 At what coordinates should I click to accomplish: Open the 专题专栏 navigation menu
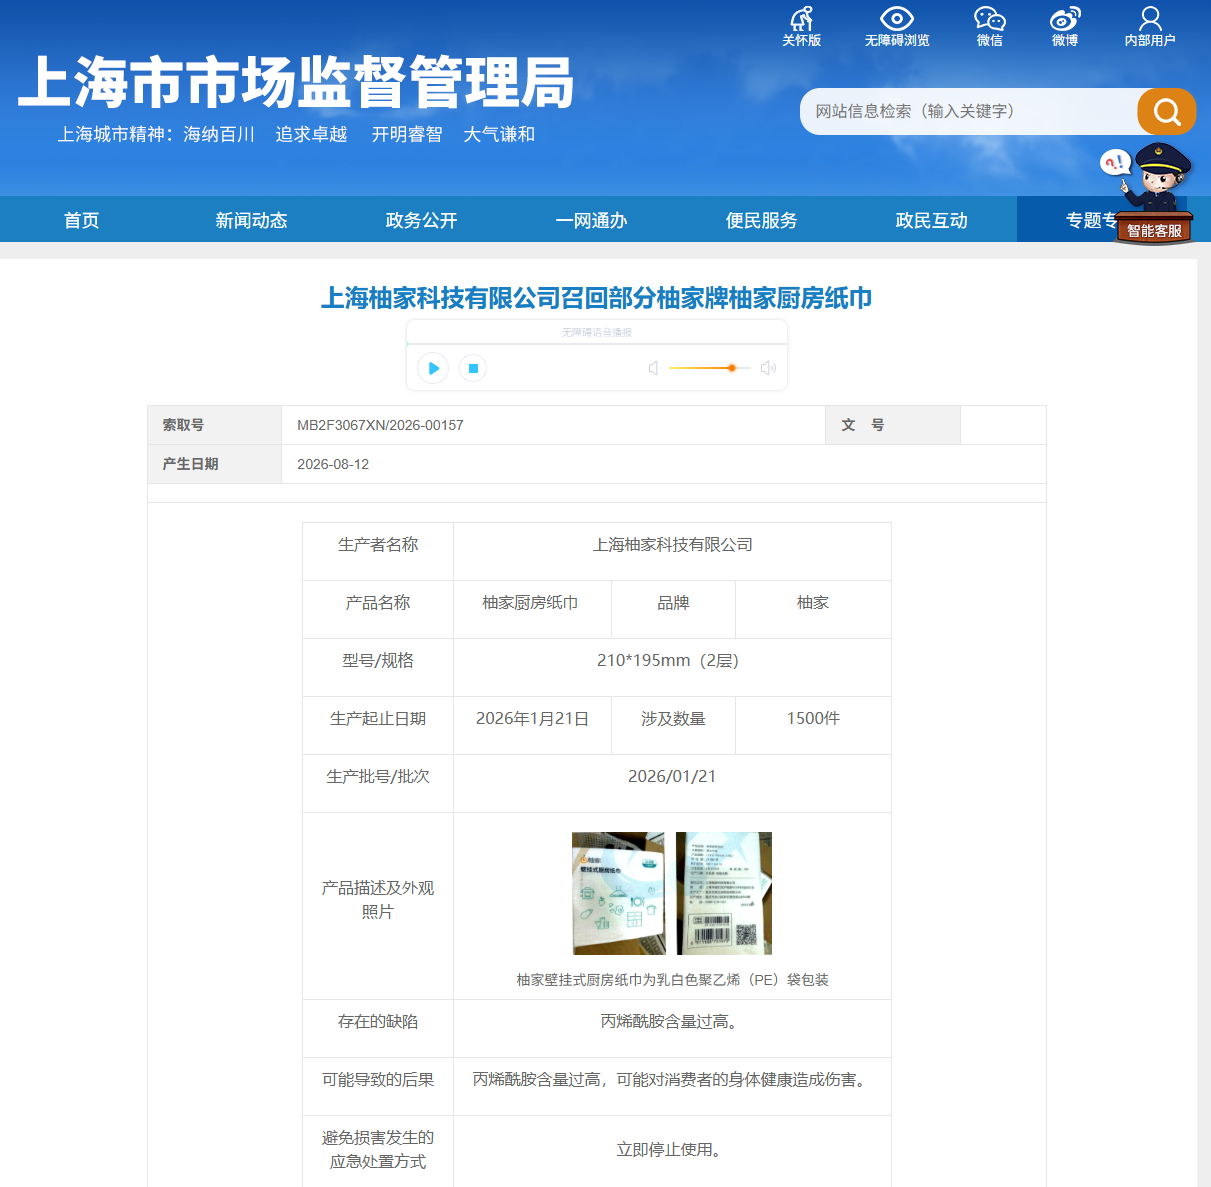point(1090,220)
